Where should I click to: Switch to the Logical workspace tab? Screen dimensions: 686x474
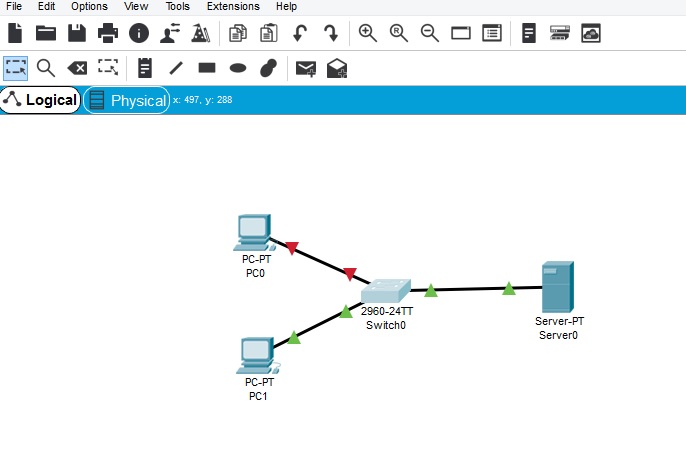41,100
